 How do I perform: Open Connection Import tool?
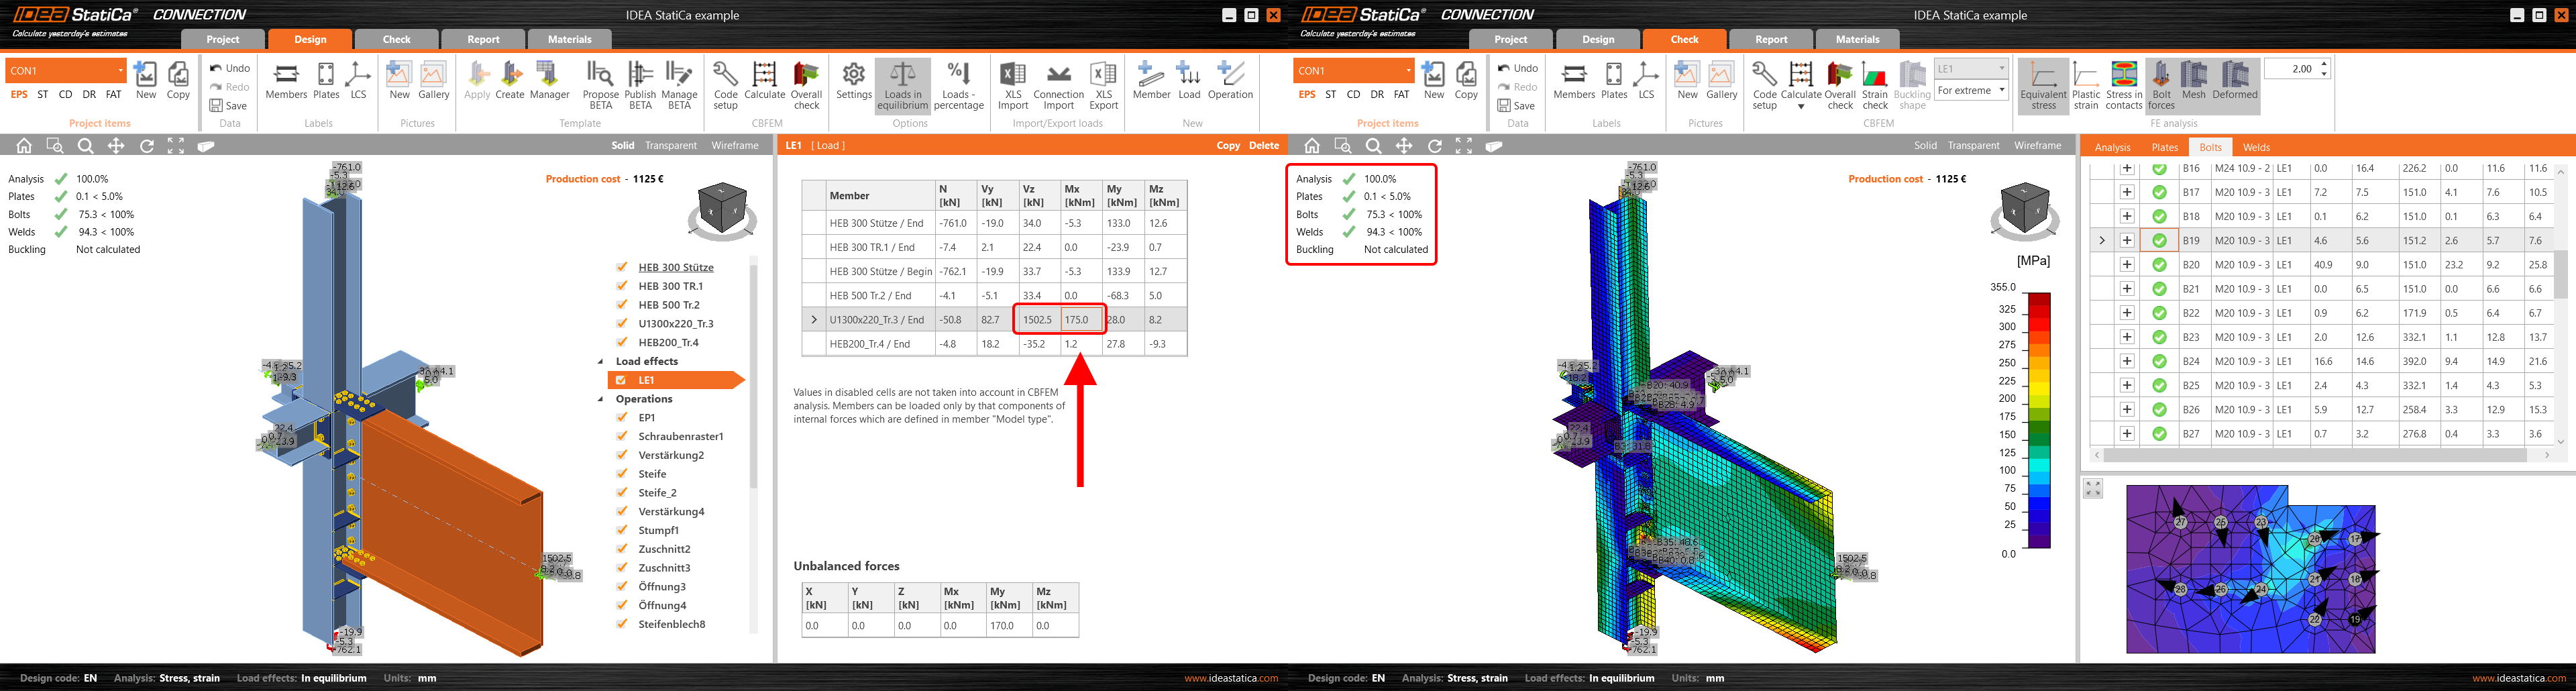pyautogui.click(x=1058, y=85)
